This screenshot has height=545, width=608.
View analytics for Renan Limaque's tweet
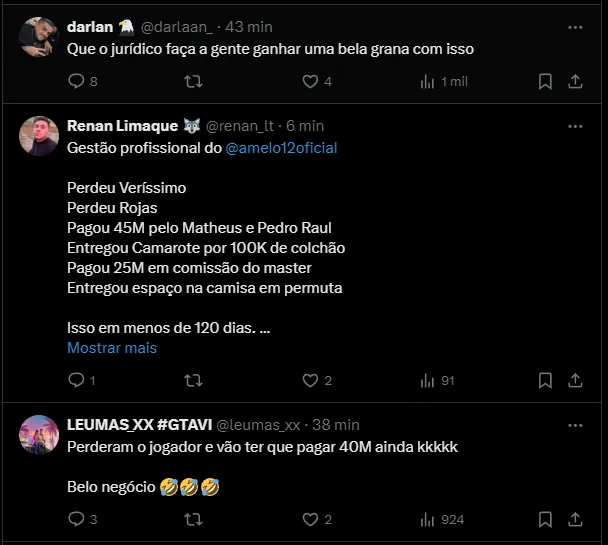pyautogui.click(x=428, y=380)
